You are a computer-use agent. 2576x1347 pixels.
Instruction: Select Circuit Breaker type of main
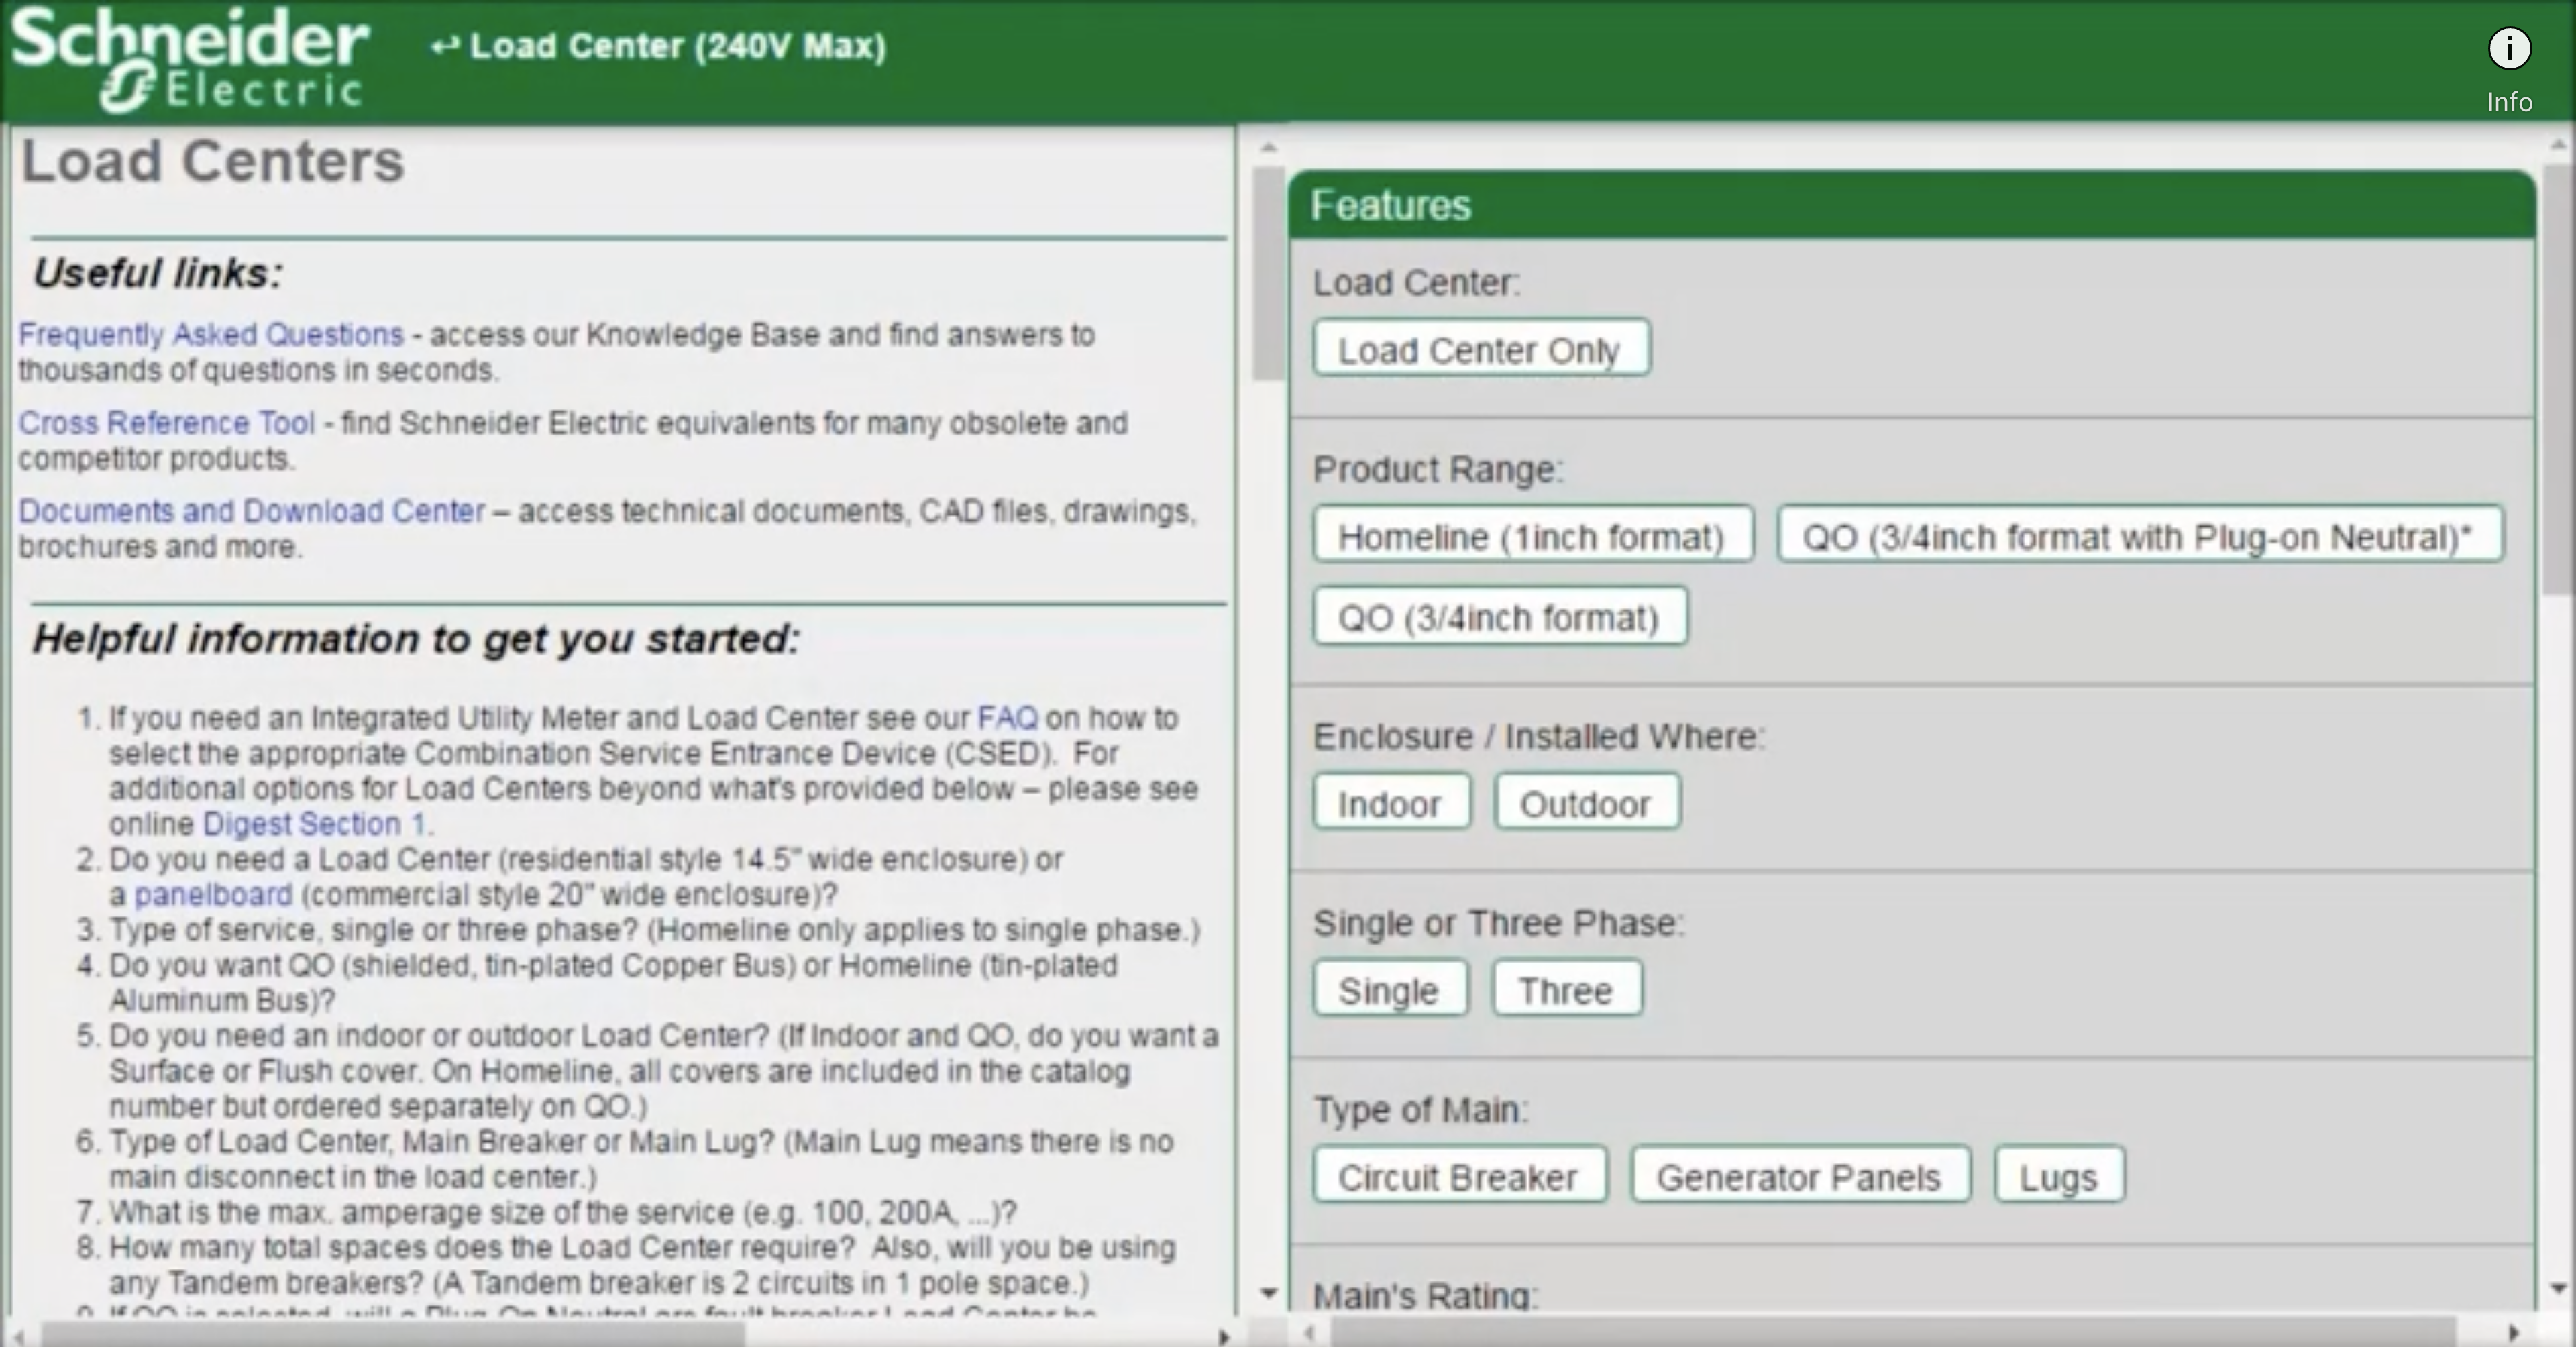click(x=1456, y=1177)
